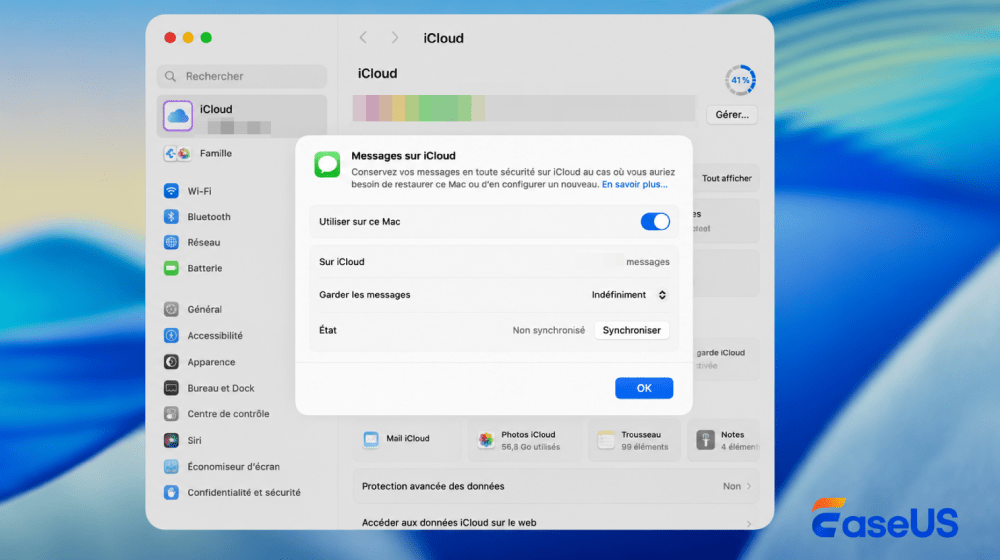Click the Mail iCloud envelope icon

(371, 439)
